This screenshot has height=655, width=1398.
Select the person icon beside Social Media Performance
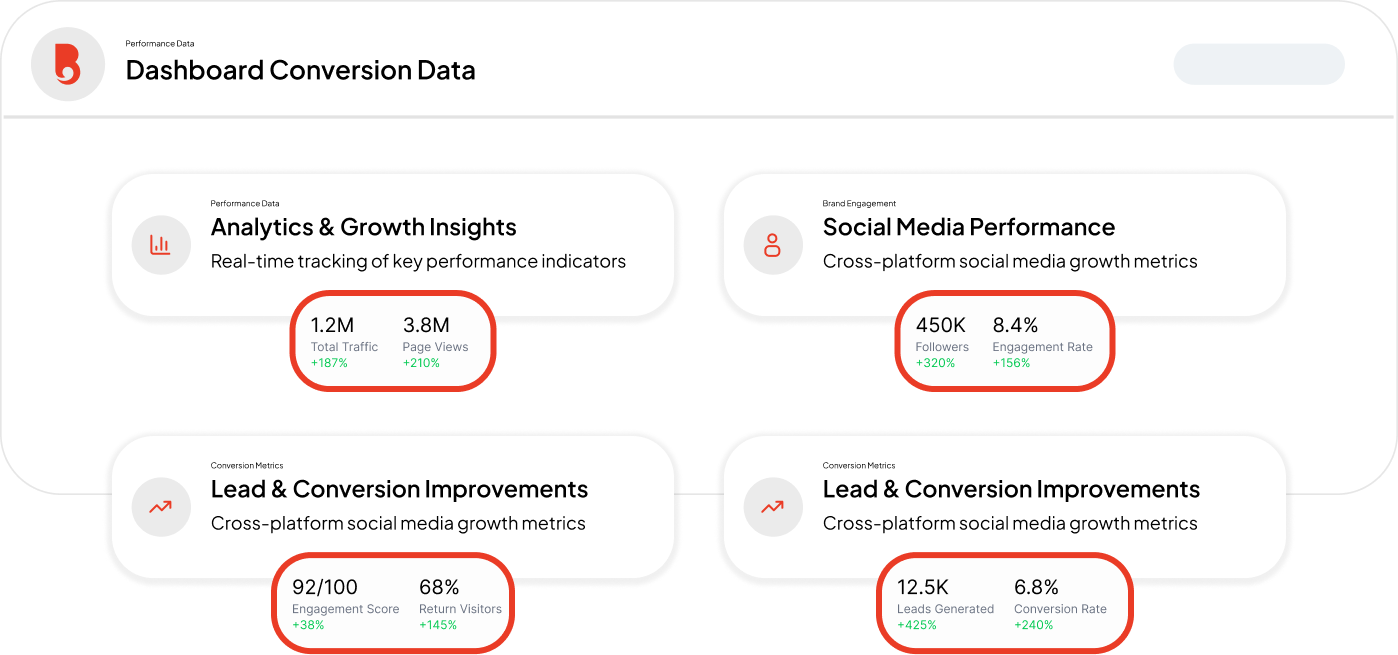coord(772,245)
